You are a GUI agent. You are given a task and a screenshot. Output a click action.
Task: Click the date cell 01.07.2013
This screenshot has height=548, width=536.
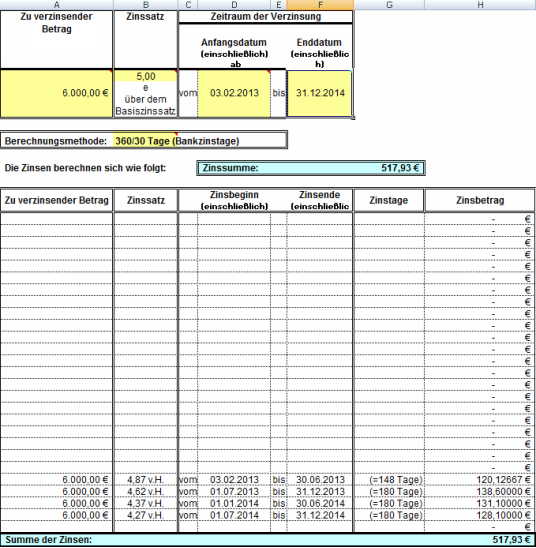click(x=234, y=491)
